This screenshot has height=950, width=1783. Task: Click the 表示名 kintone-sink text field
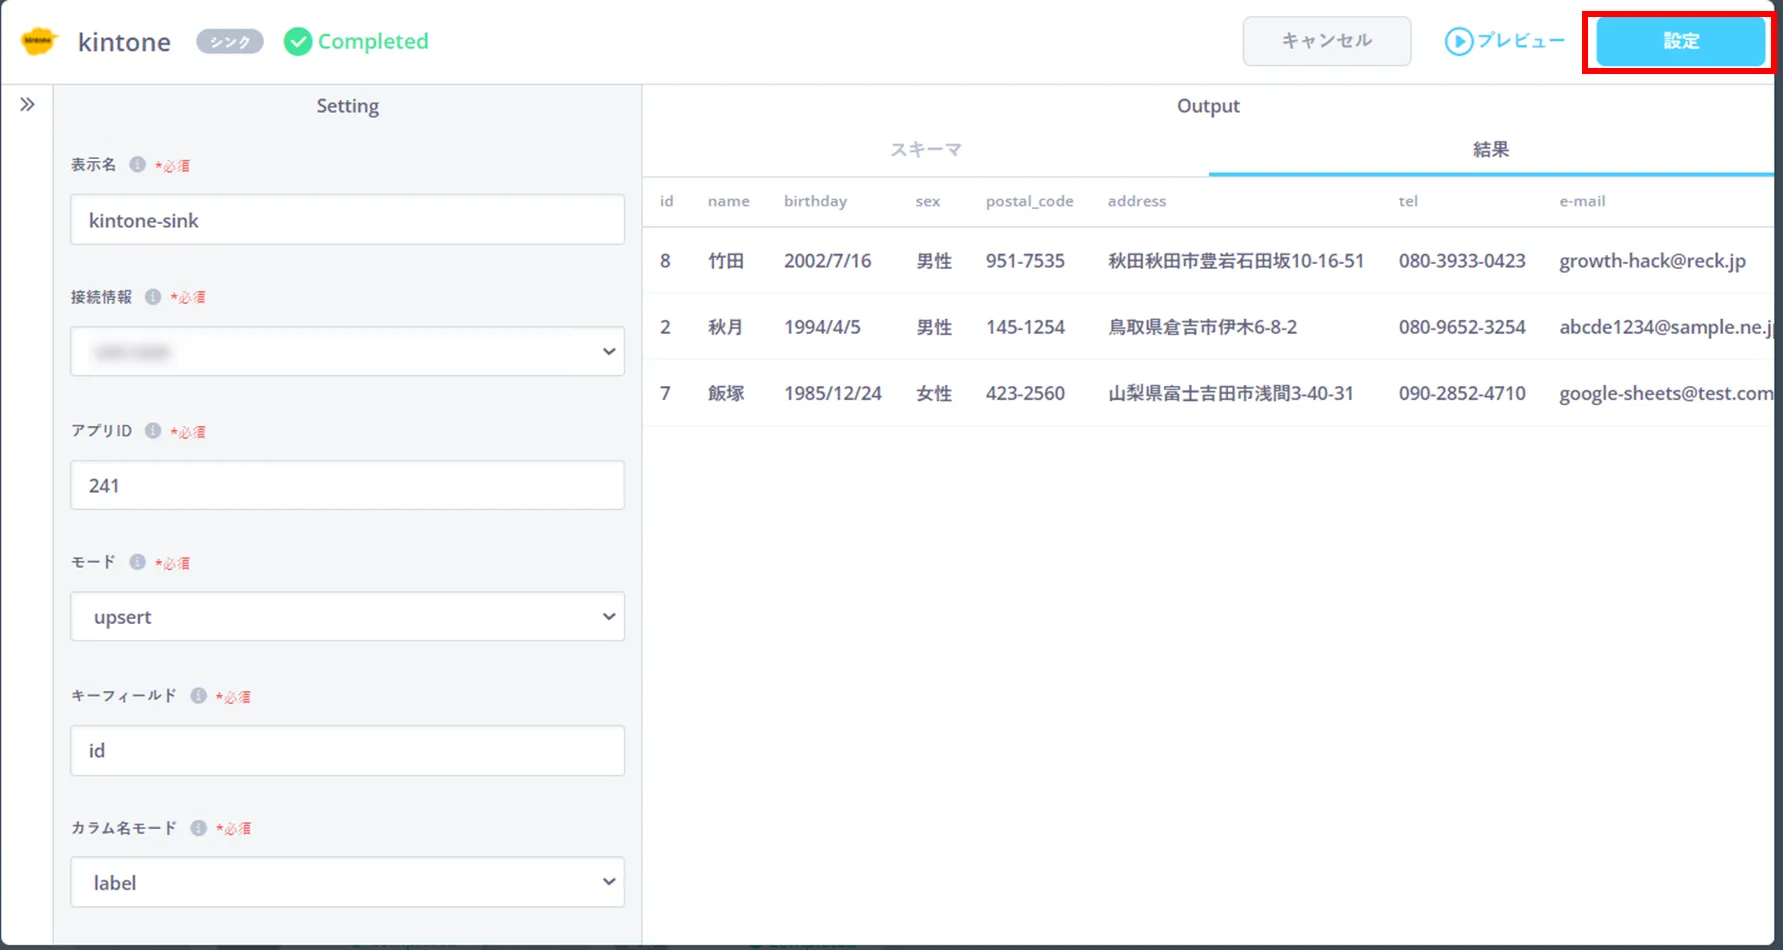[347, 220]
